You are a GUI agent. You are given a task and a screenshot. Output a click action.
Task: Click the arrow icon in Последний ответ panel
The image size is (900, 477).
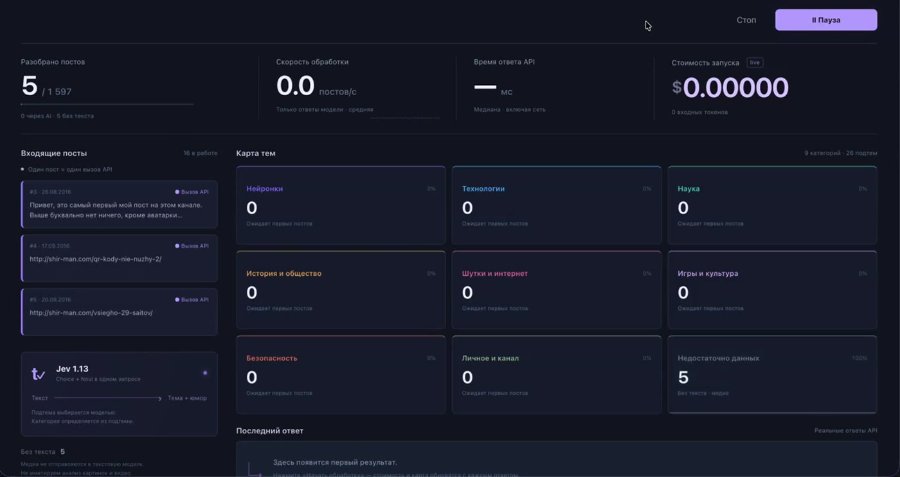(254, 469)
